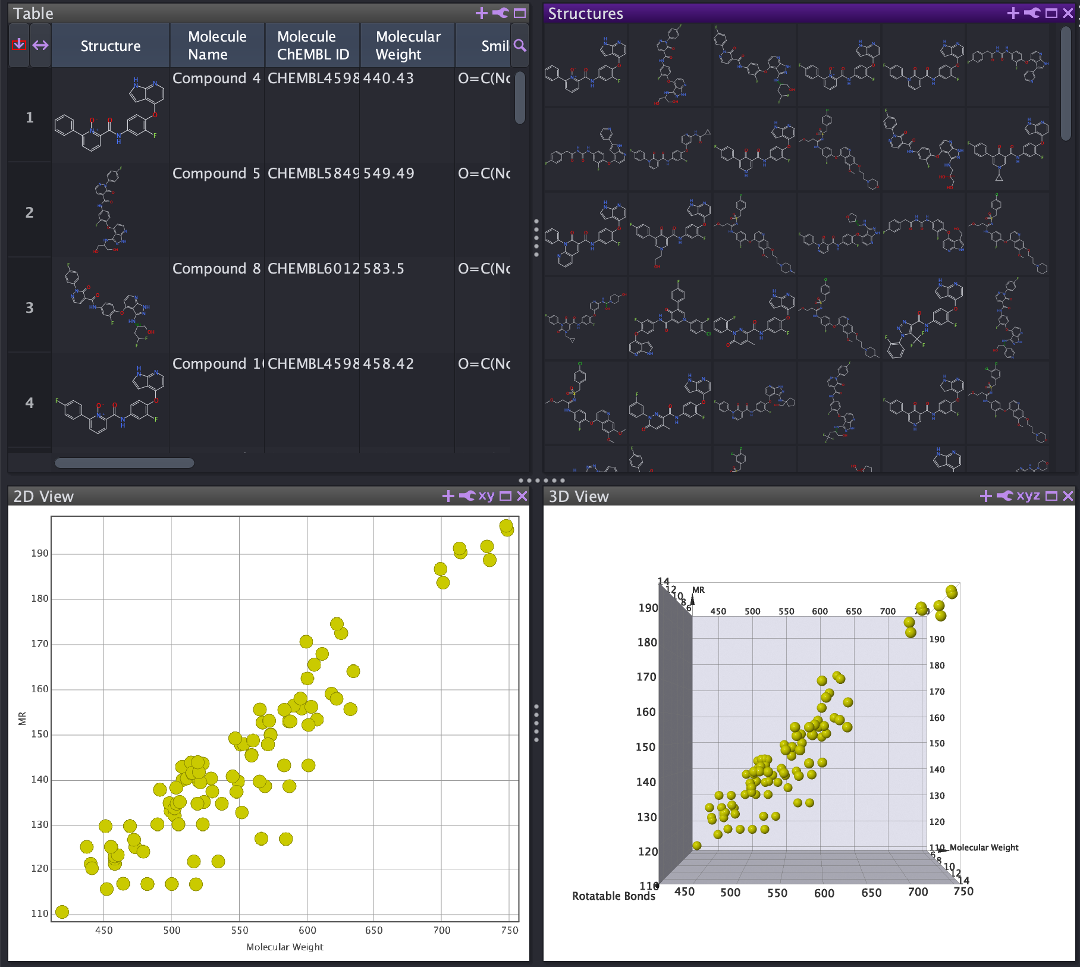Select row number 2 in the table
The width and height of the screenshot is (1080, 968).
(x=29, y=212)
